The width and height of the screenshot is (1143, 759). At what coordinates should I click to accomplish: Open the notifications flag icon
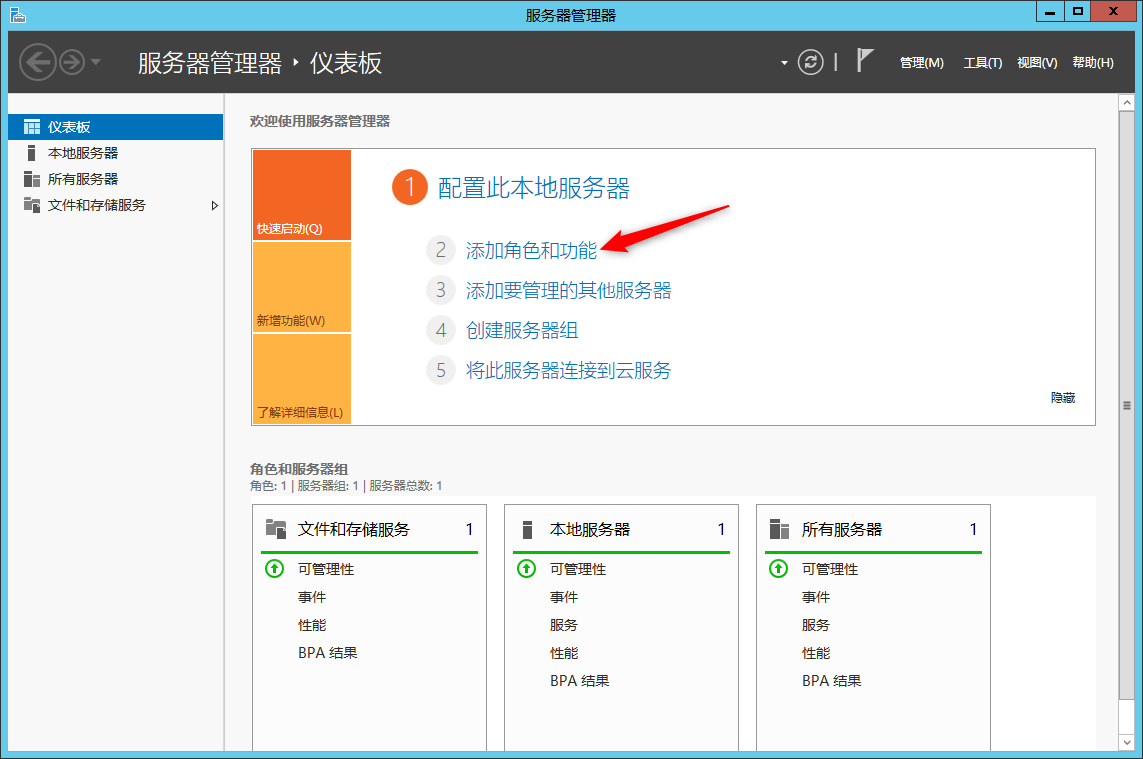(x=864, y=60)
